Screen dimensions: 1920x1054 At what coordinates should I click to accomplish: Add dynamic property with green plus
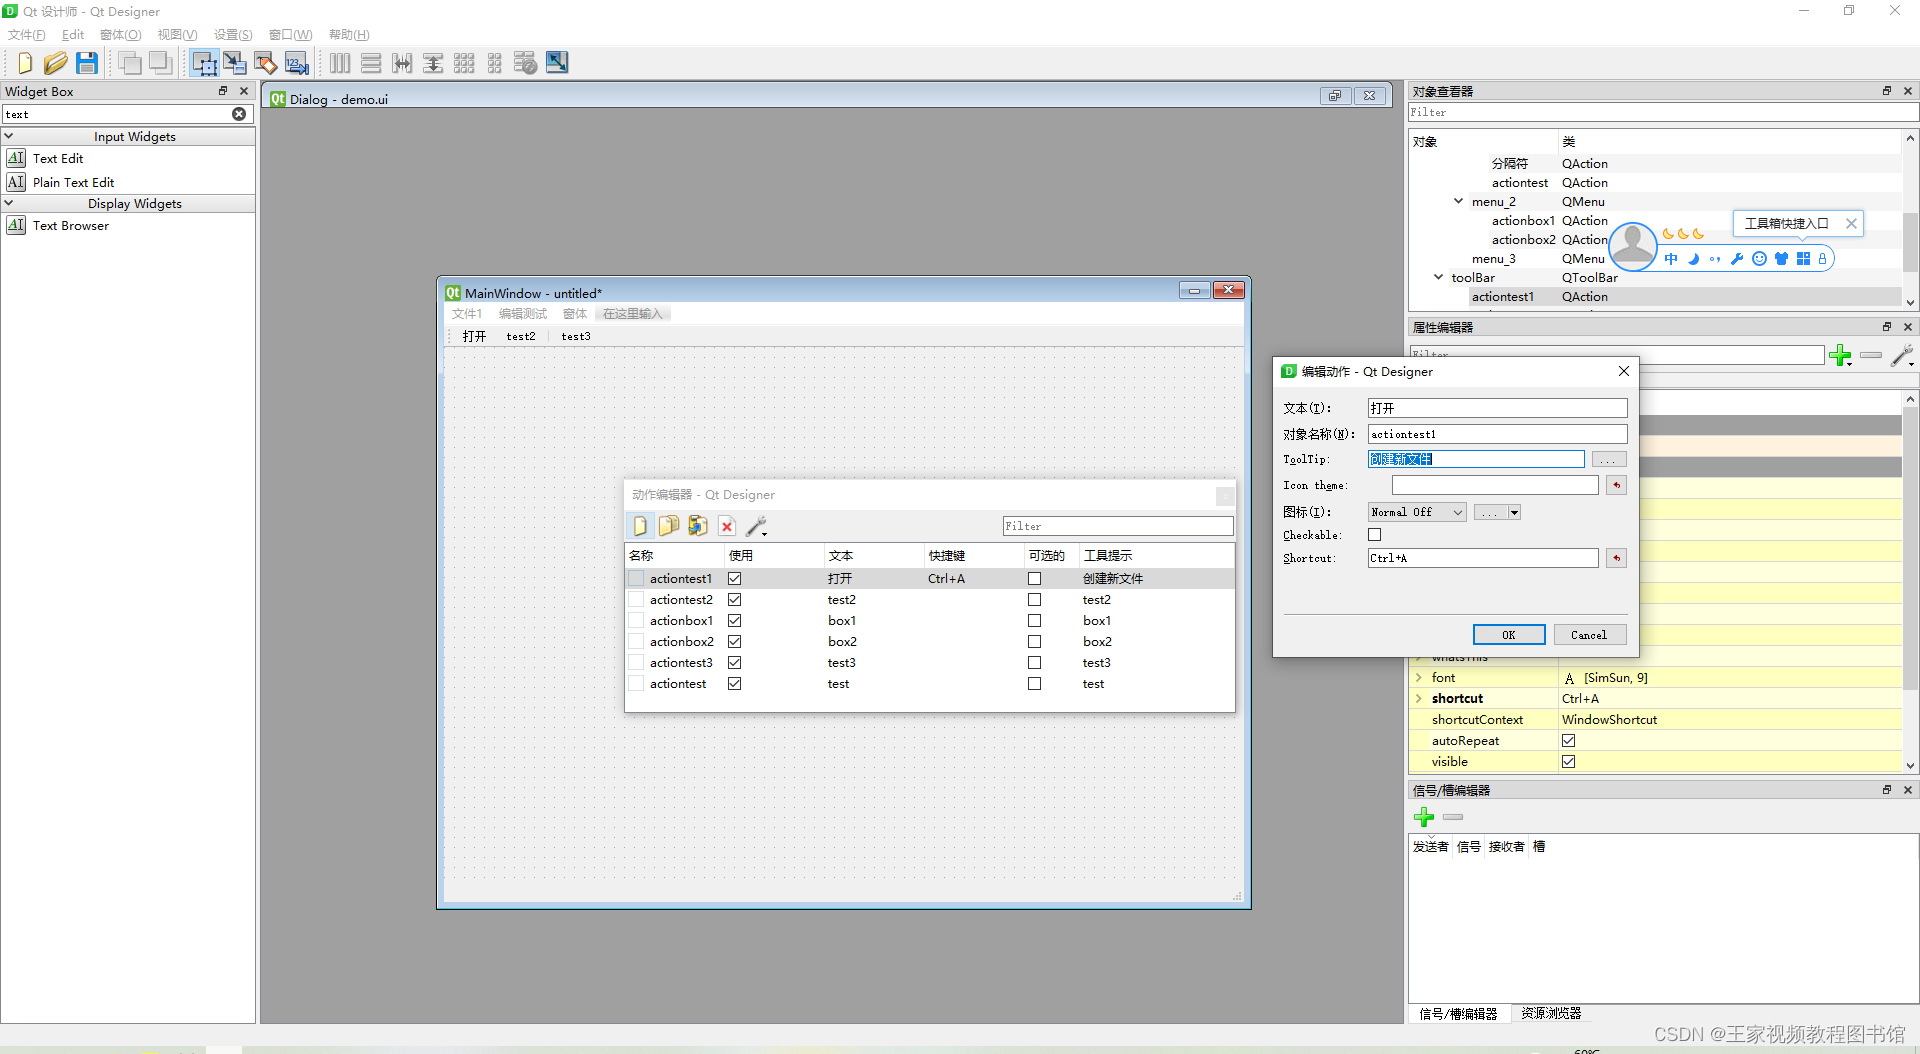[1840, 355]
